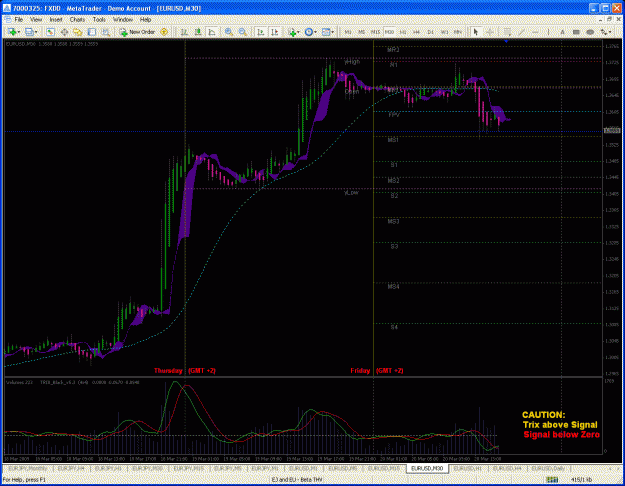Select the ellipse shape tool

pos(590,32)
